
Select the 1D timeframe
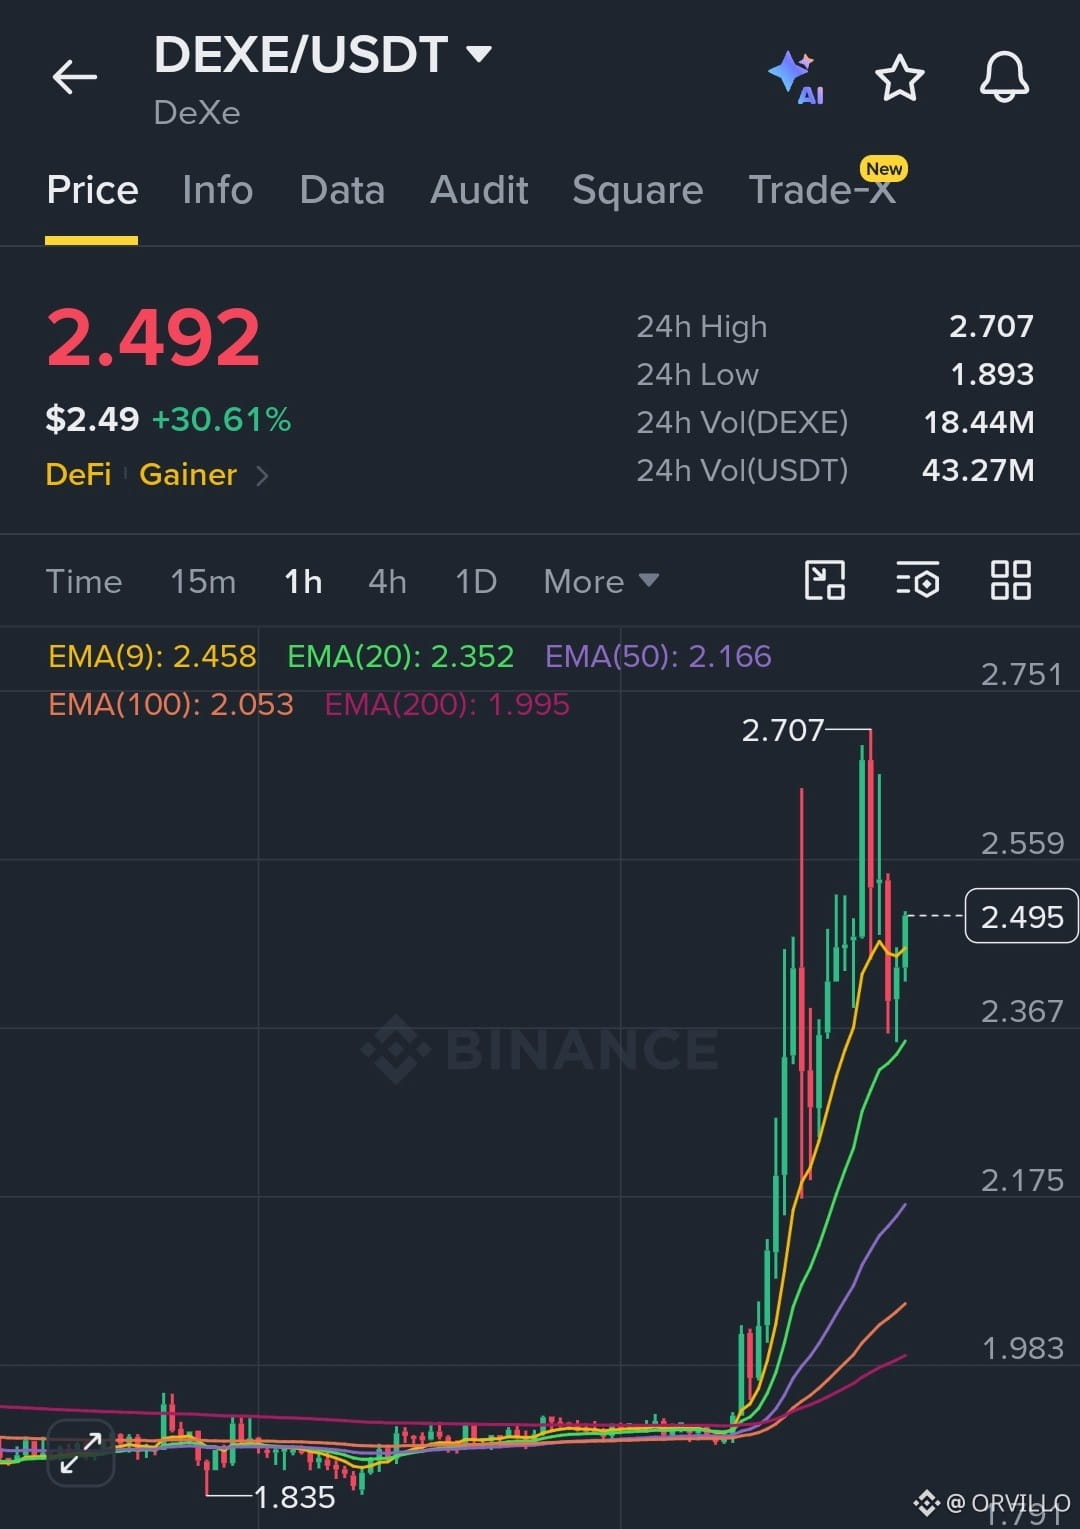click(x=476, y=581)
